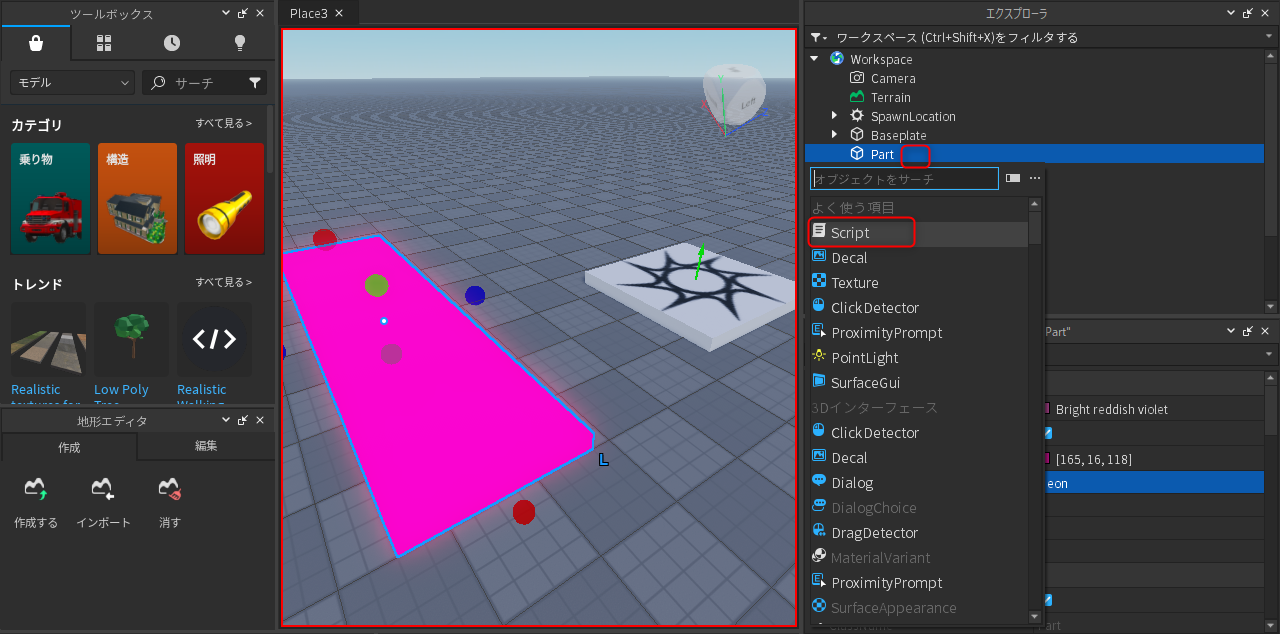Open the モデル category dropdown in Toolbox
This screenshot has height=634, width=1280.
tap(72, 83)
